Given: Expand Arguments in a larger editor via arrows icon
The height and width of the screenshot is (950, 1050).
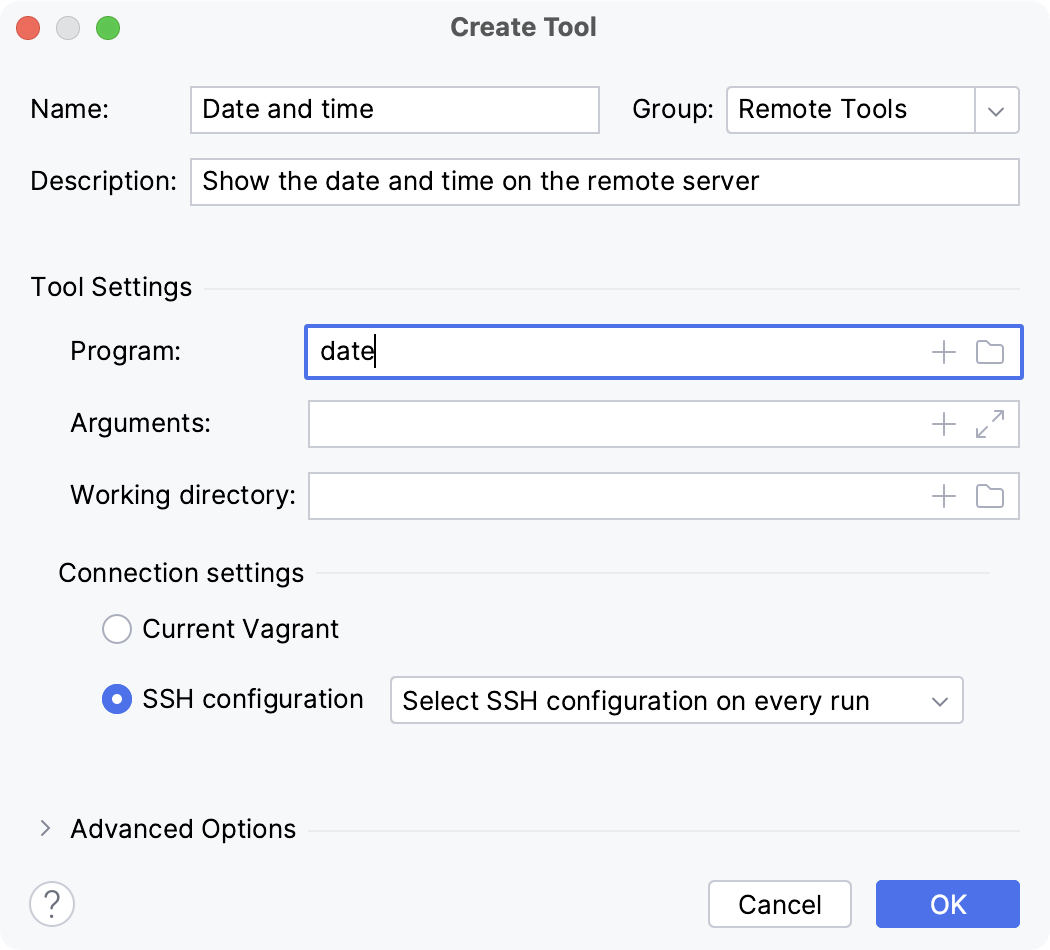Looking at the screenshot, I should 989,424.
